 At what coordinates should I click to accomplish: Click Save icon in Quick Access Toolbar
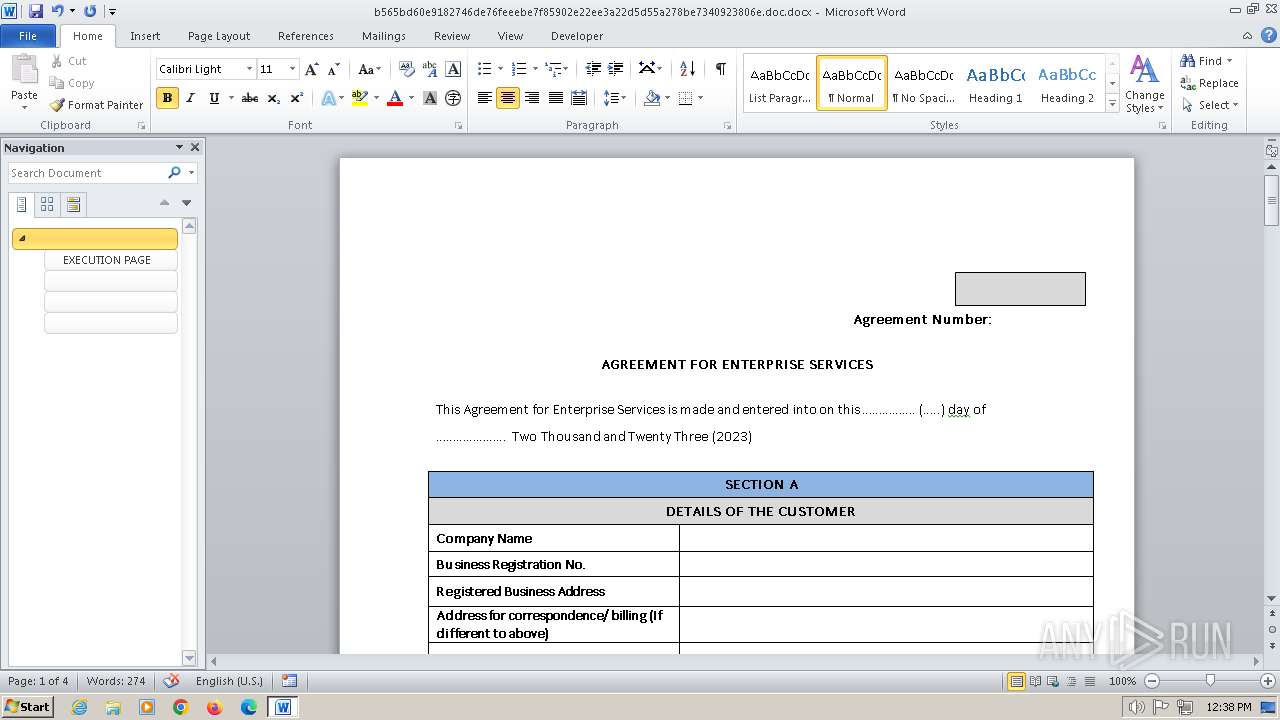pos(36,11)
